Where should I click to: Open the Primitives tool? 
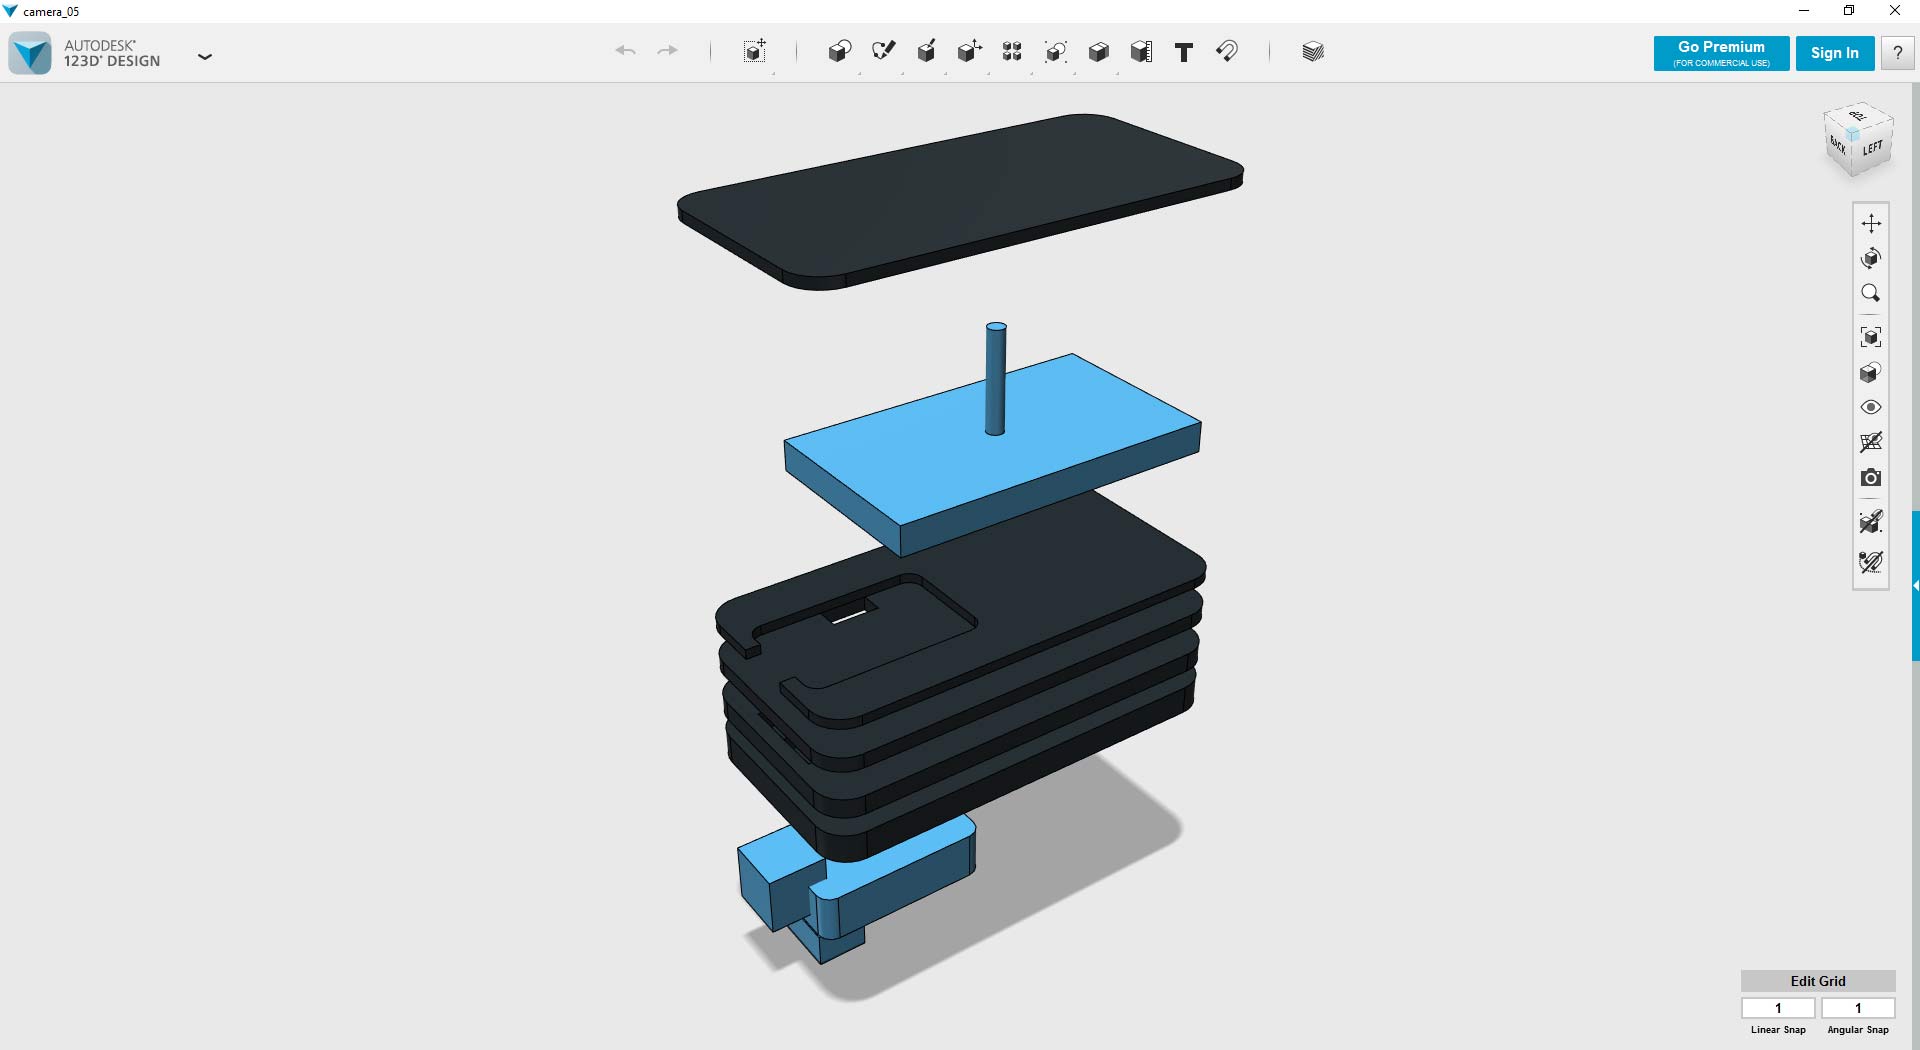tap(840, 50)
